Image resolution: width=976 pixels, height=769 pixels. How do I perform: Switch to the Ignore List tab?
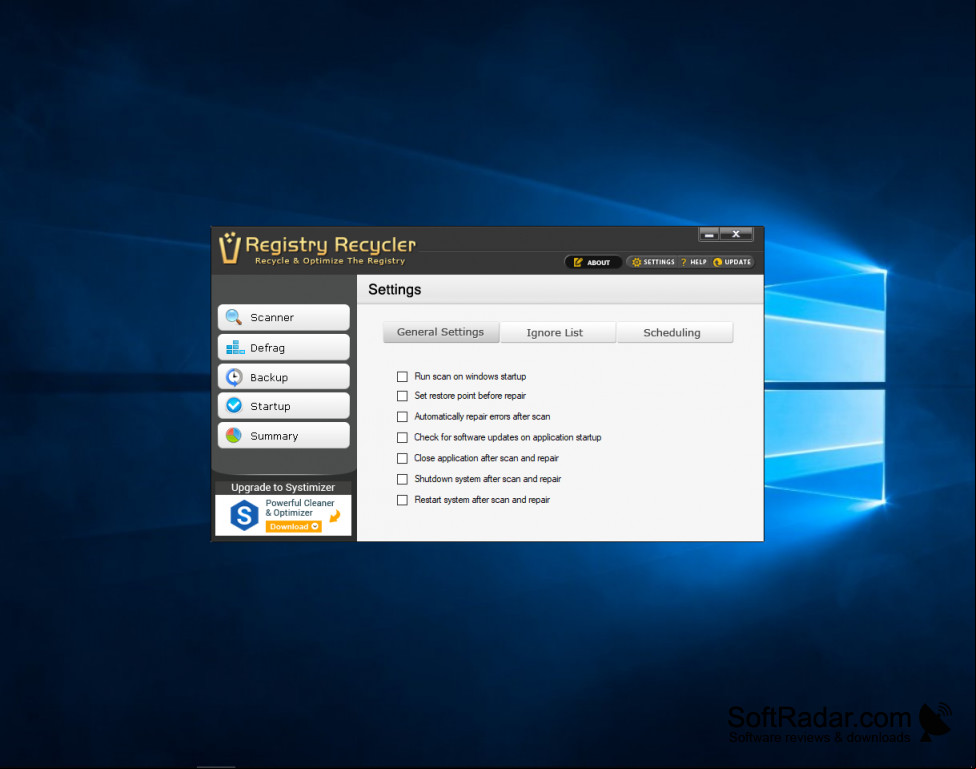pos(558,333)
